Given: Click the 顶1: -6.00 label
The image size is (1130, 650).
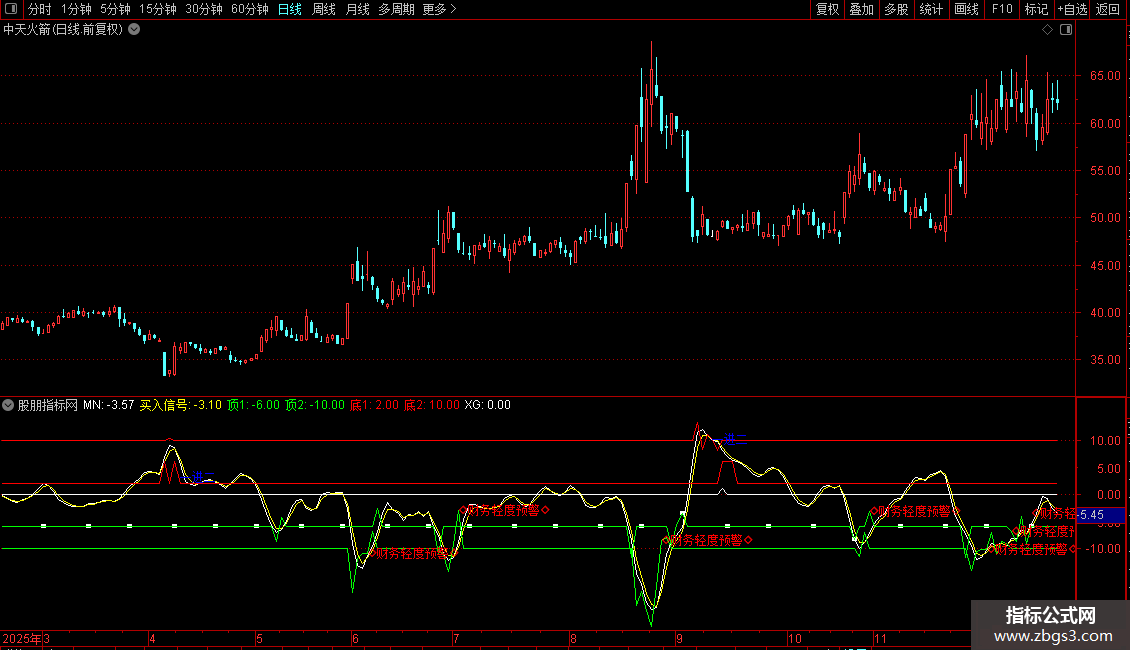Looking at the screenshot, I should (254, 405).
